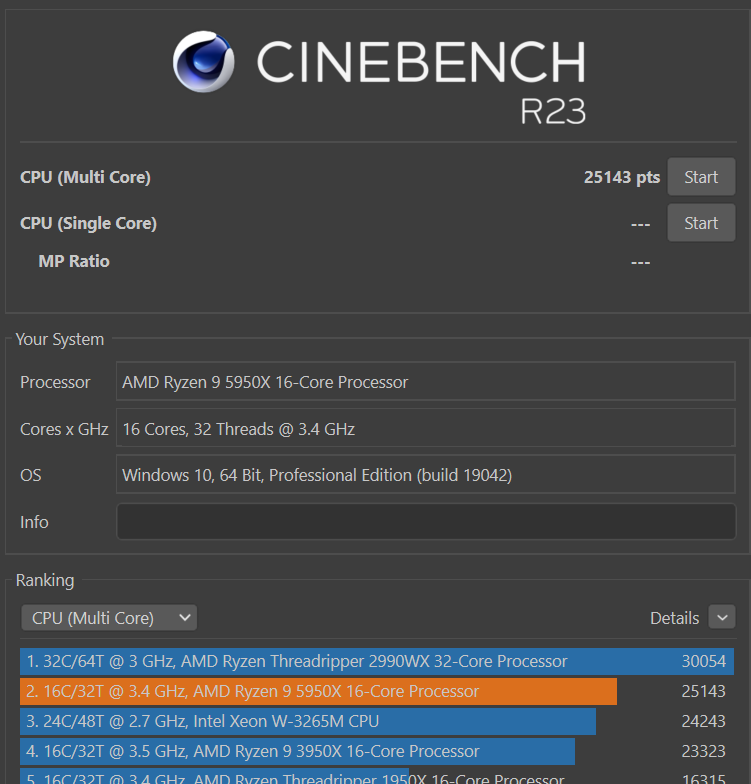Expand the Details chevron in Ranking
Screen dimensions: 751x784
pyautogui.click(x=721, y=617)
